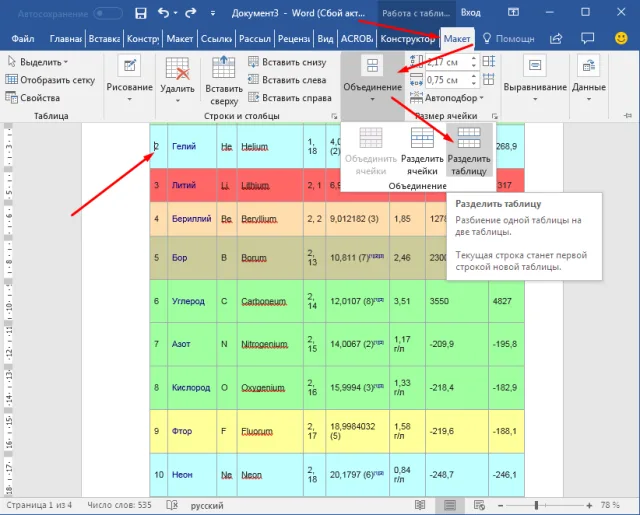Toggle Отобразить сетку gridlines
Viewport: 640px width, 515px height.
50,80
